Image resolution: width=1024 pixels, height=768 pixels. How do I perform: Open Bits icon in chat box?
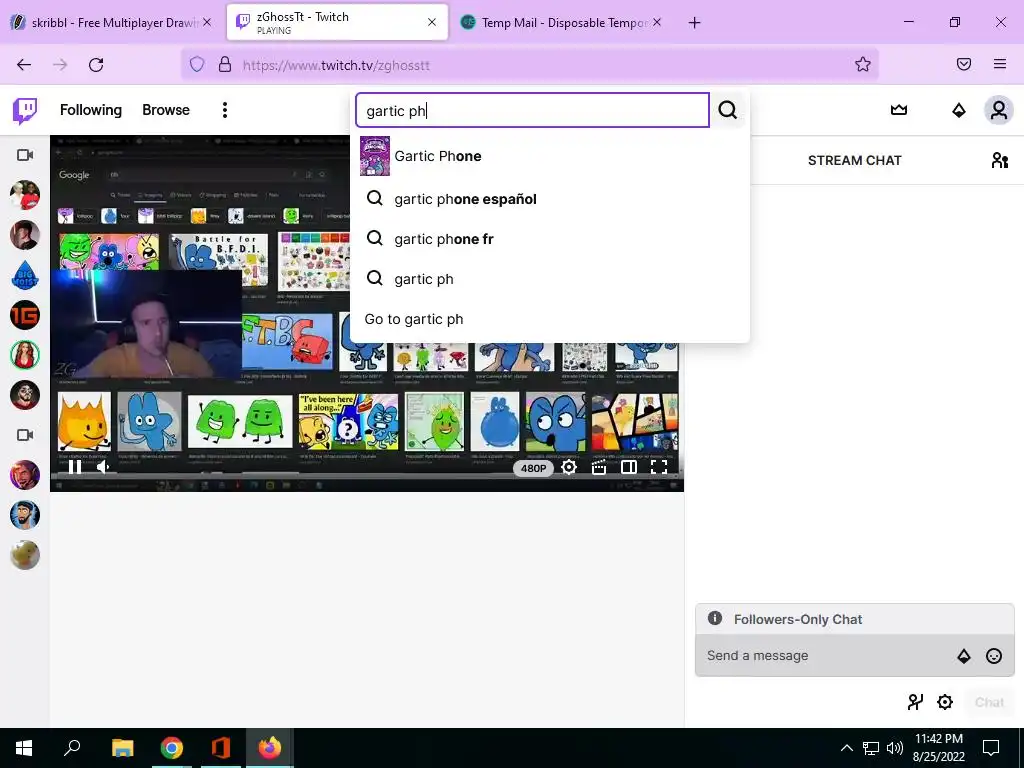coord(964,656)
